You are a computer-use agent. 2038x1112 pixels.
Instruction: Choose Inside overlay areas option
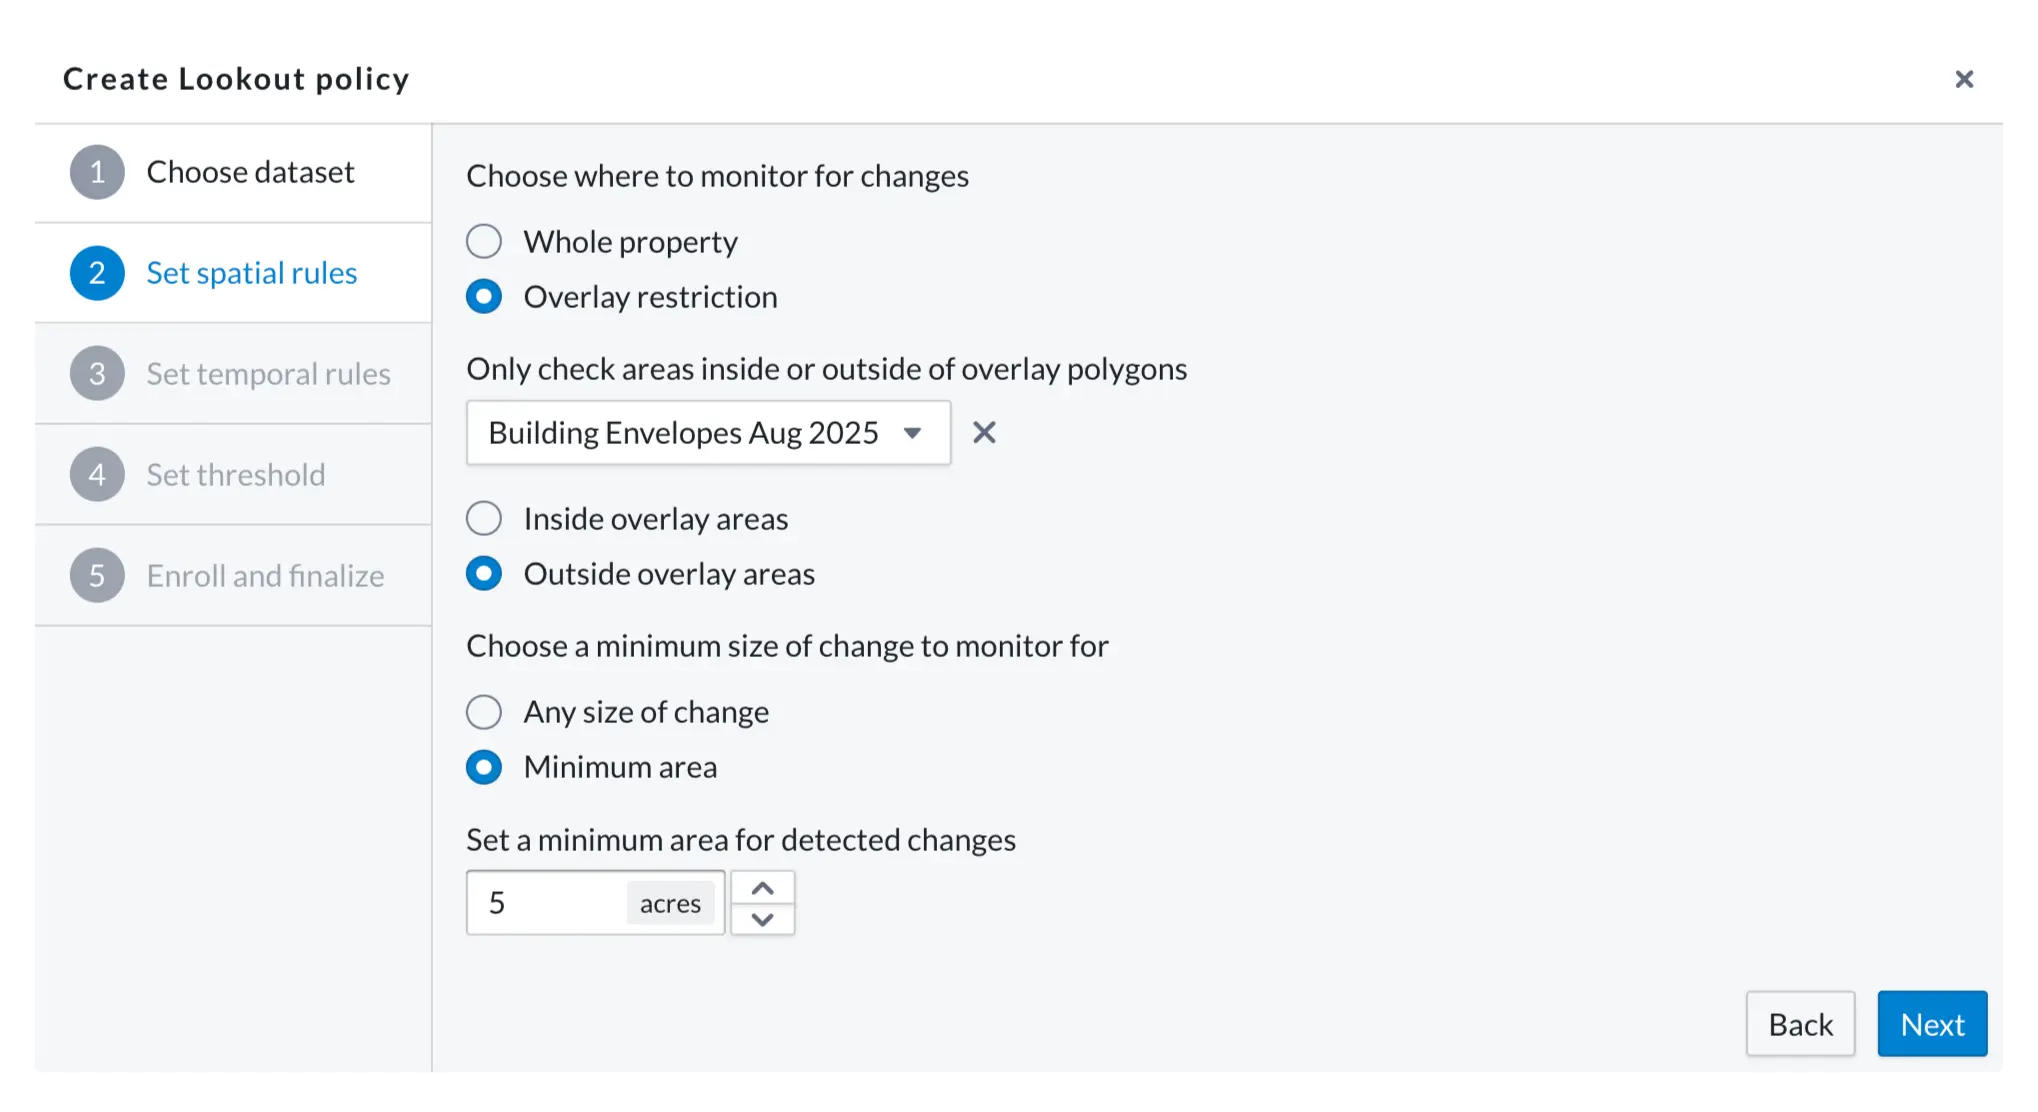(484, 518)
